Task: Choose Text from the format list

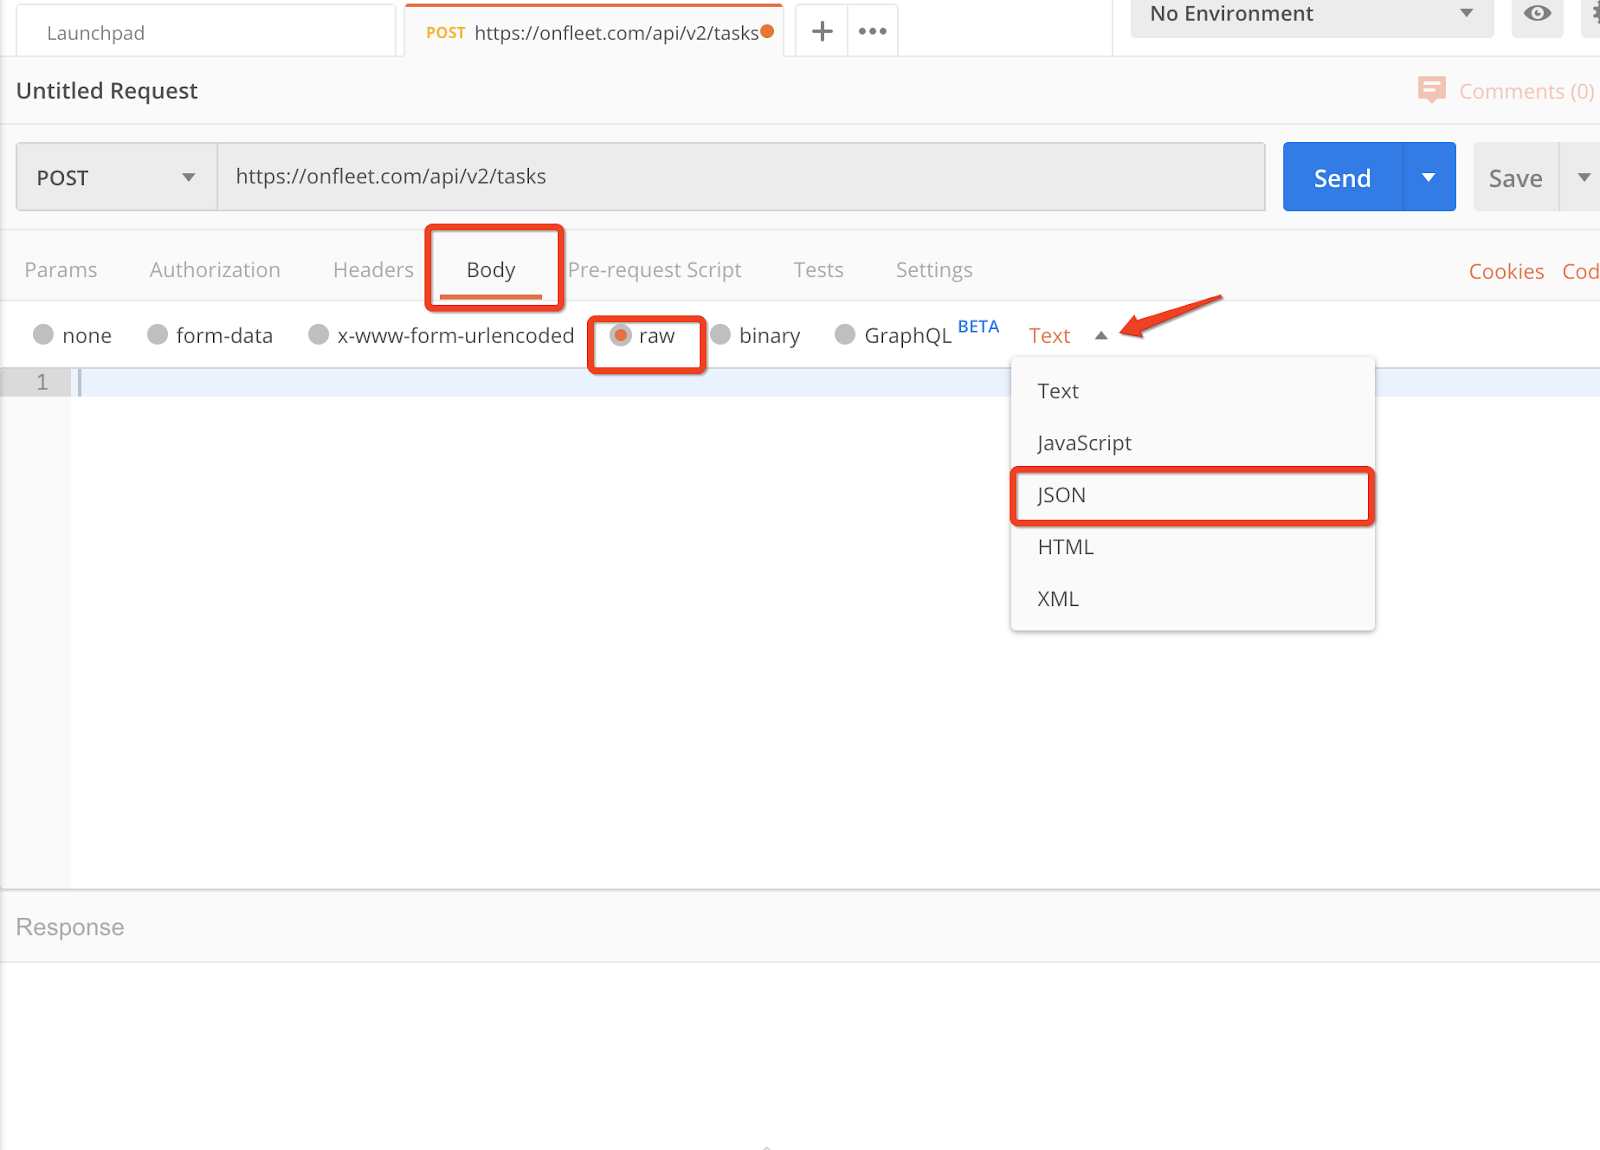Action: point(1193,391)
